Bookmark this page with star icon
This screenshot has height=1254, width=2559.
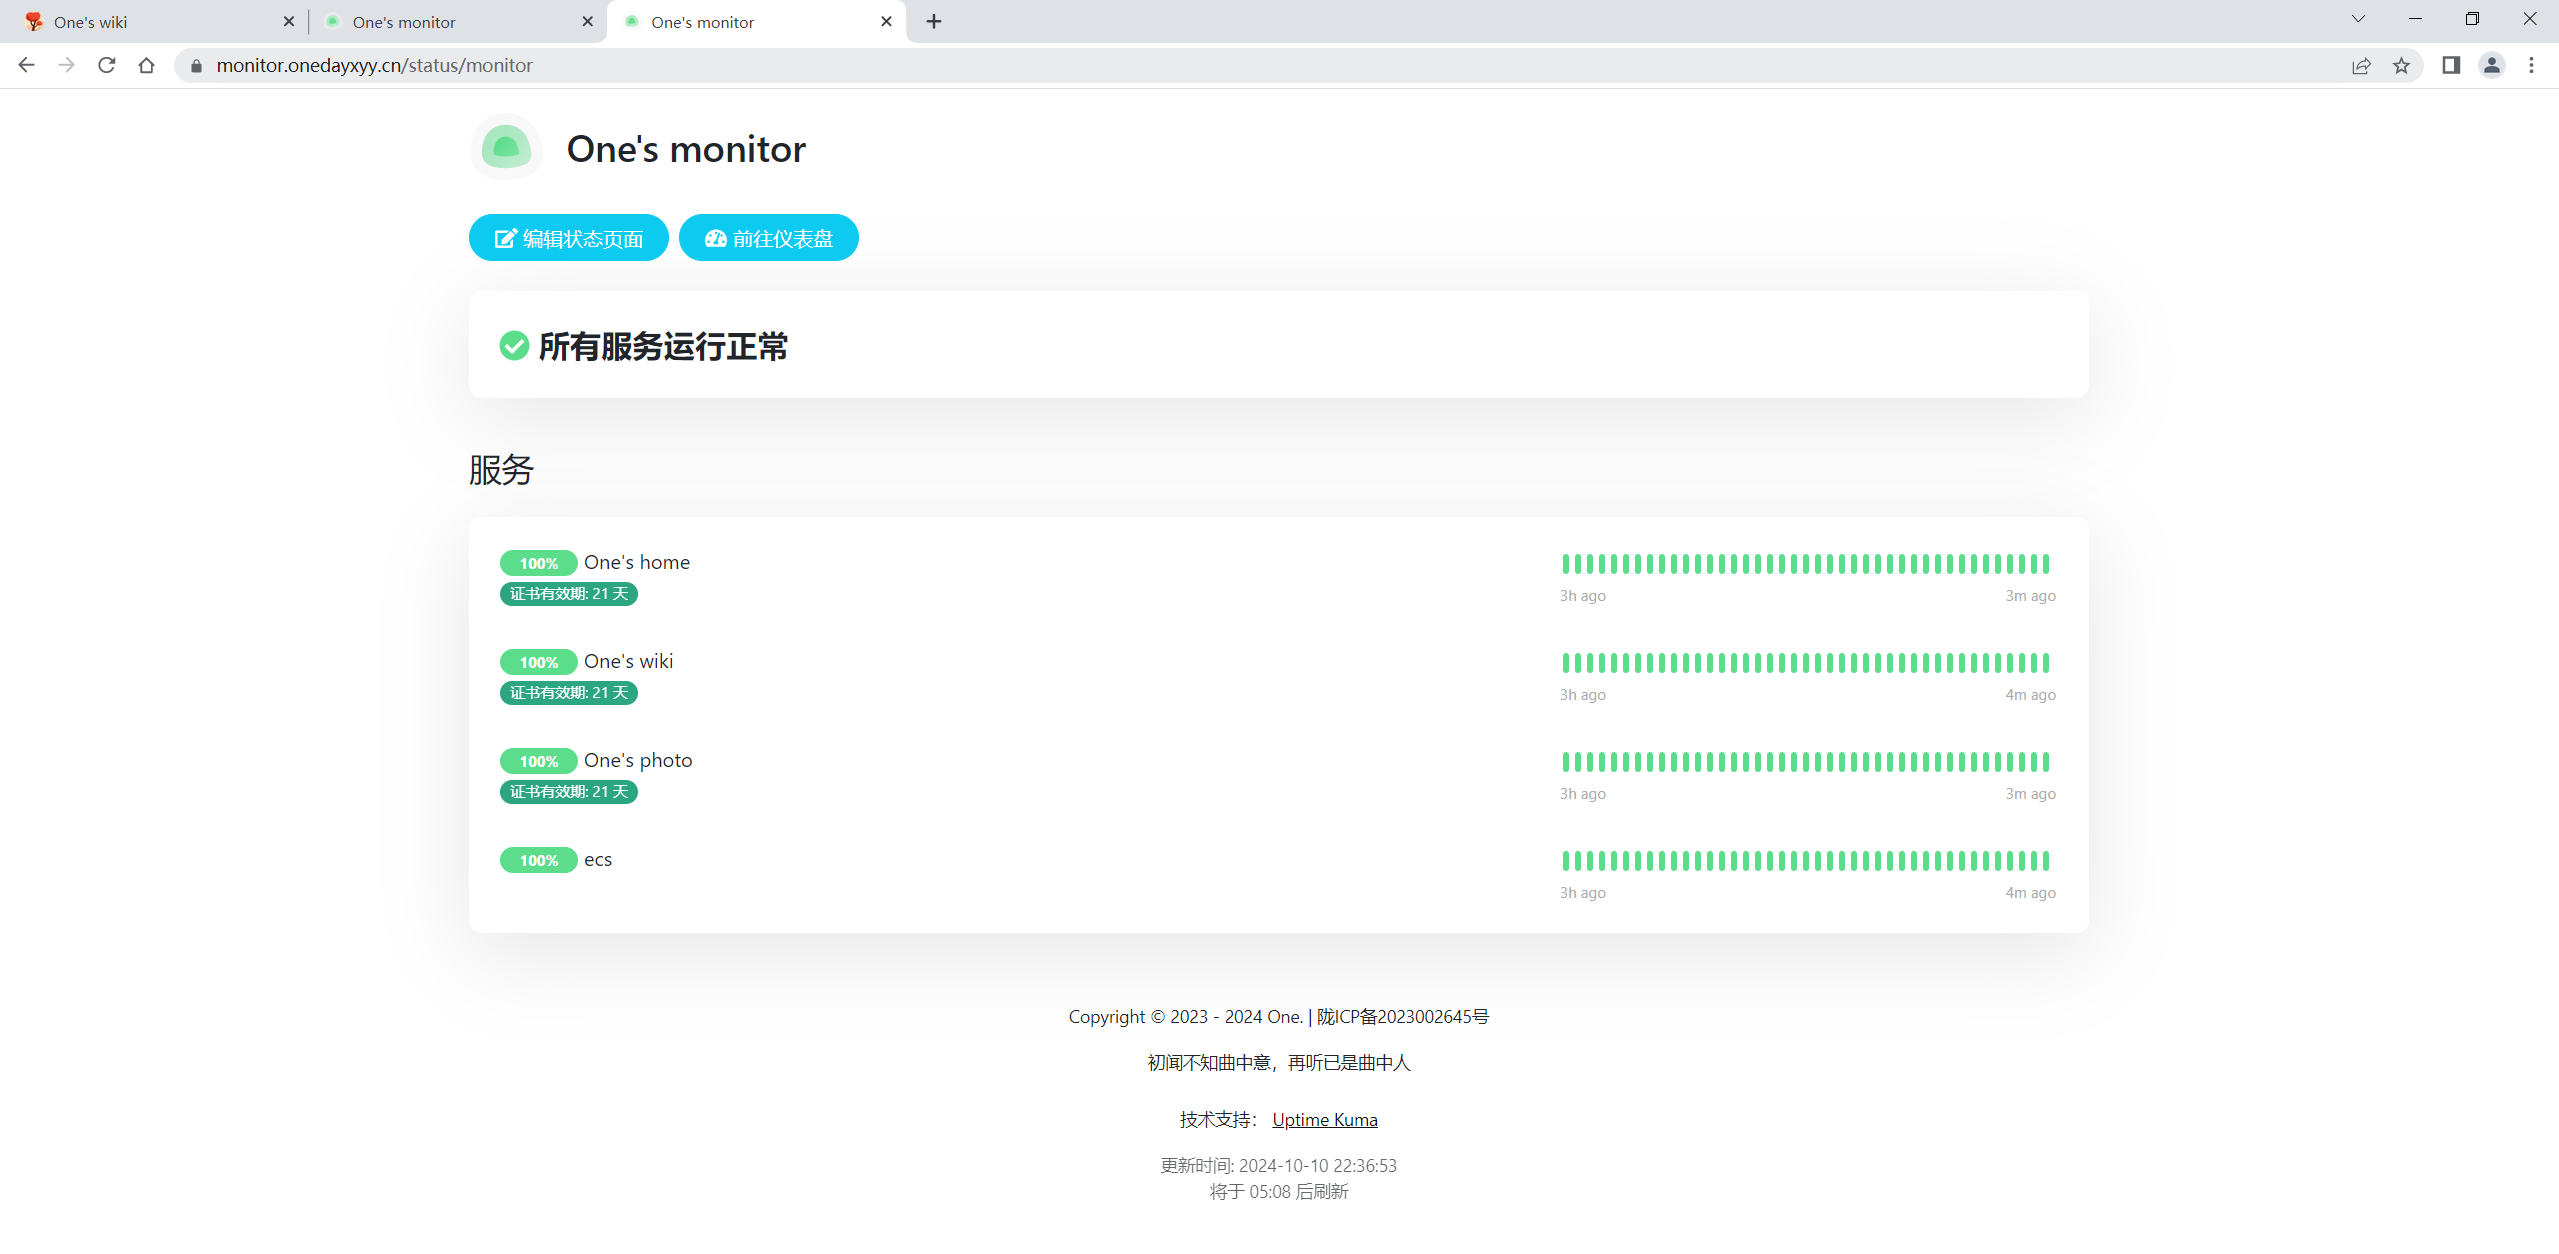point(2401,65)
